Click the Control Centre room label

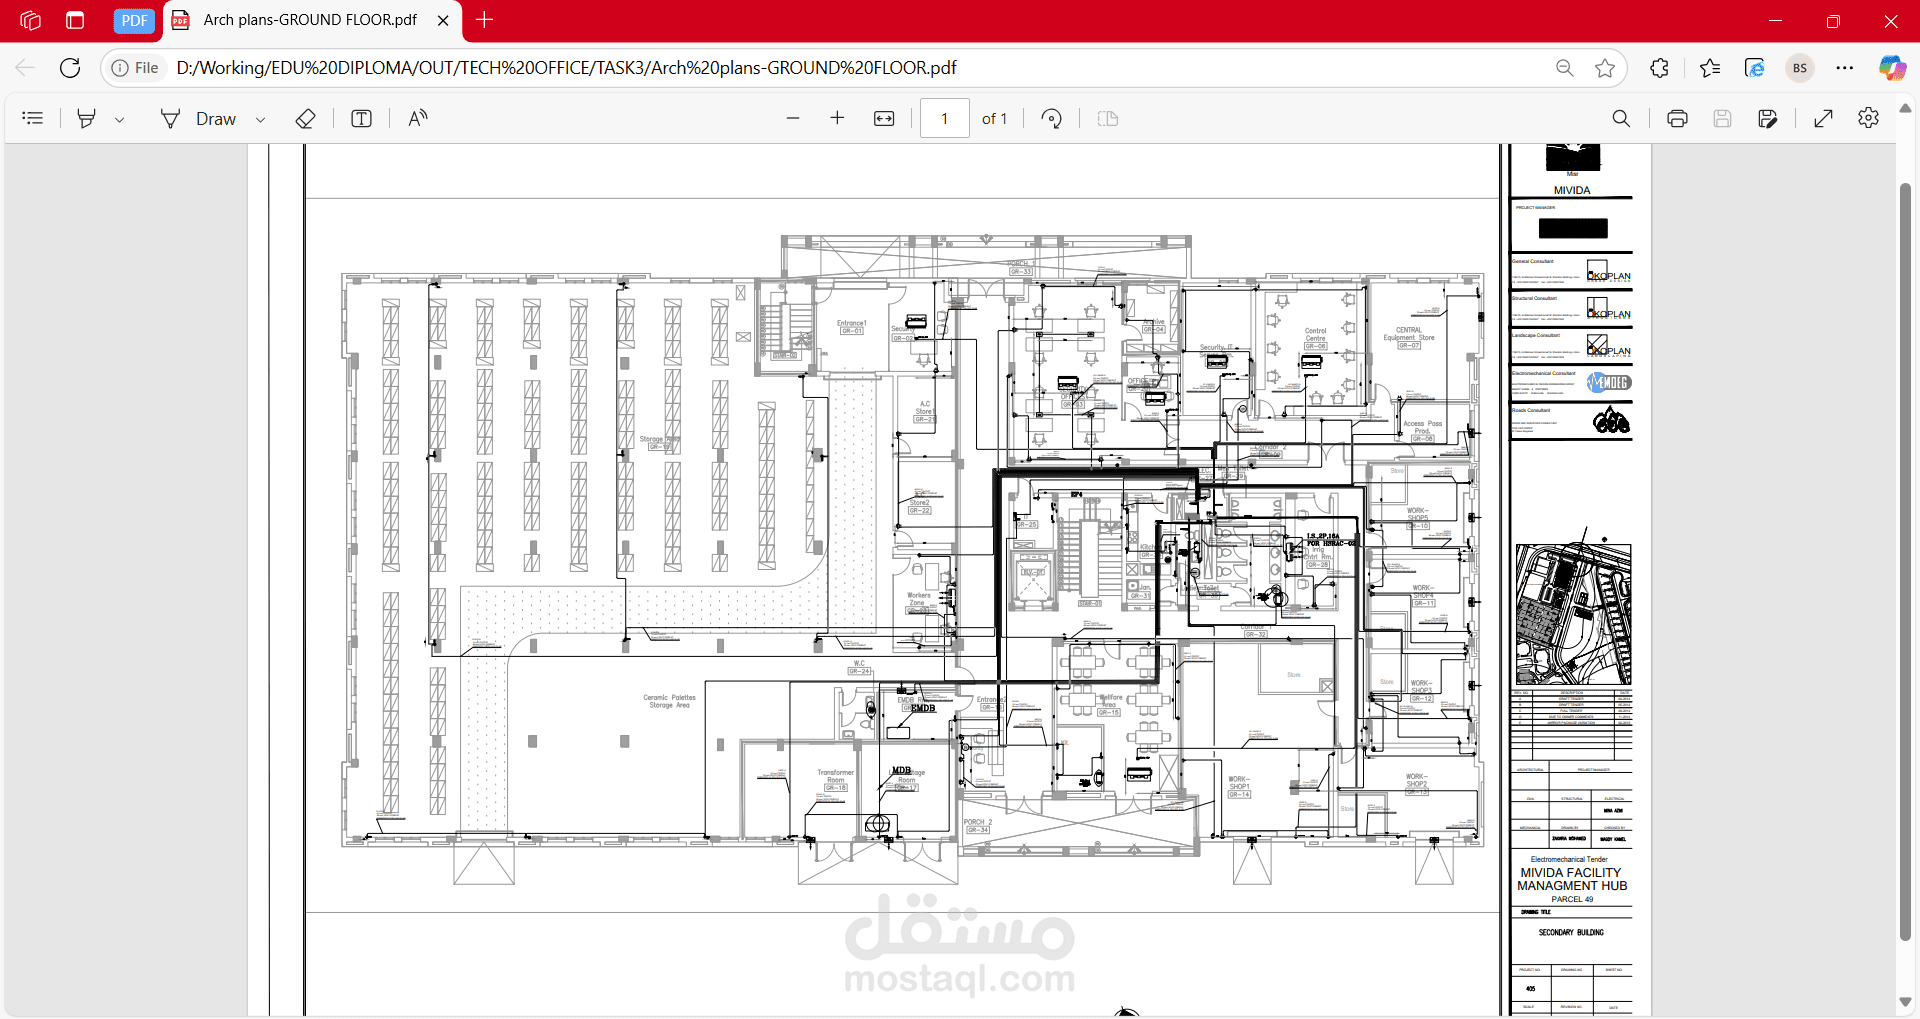pos(1315,337)
